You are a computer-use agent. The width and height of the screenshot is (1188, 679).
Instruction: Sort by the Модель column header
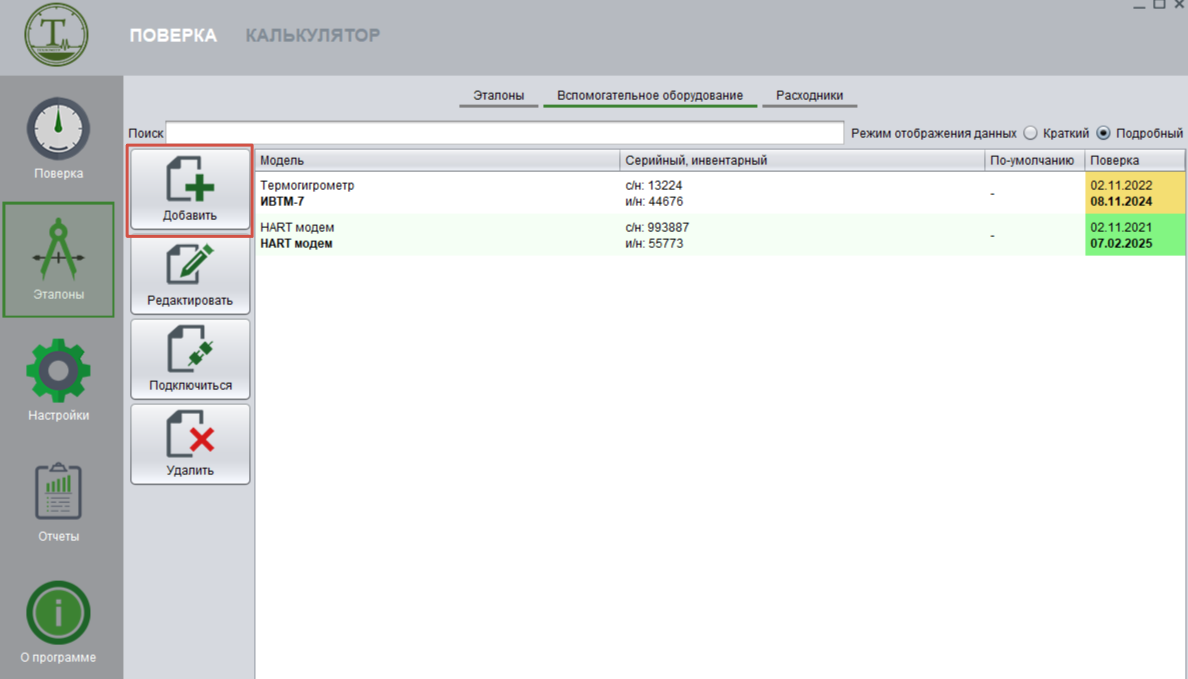[437, 160]
